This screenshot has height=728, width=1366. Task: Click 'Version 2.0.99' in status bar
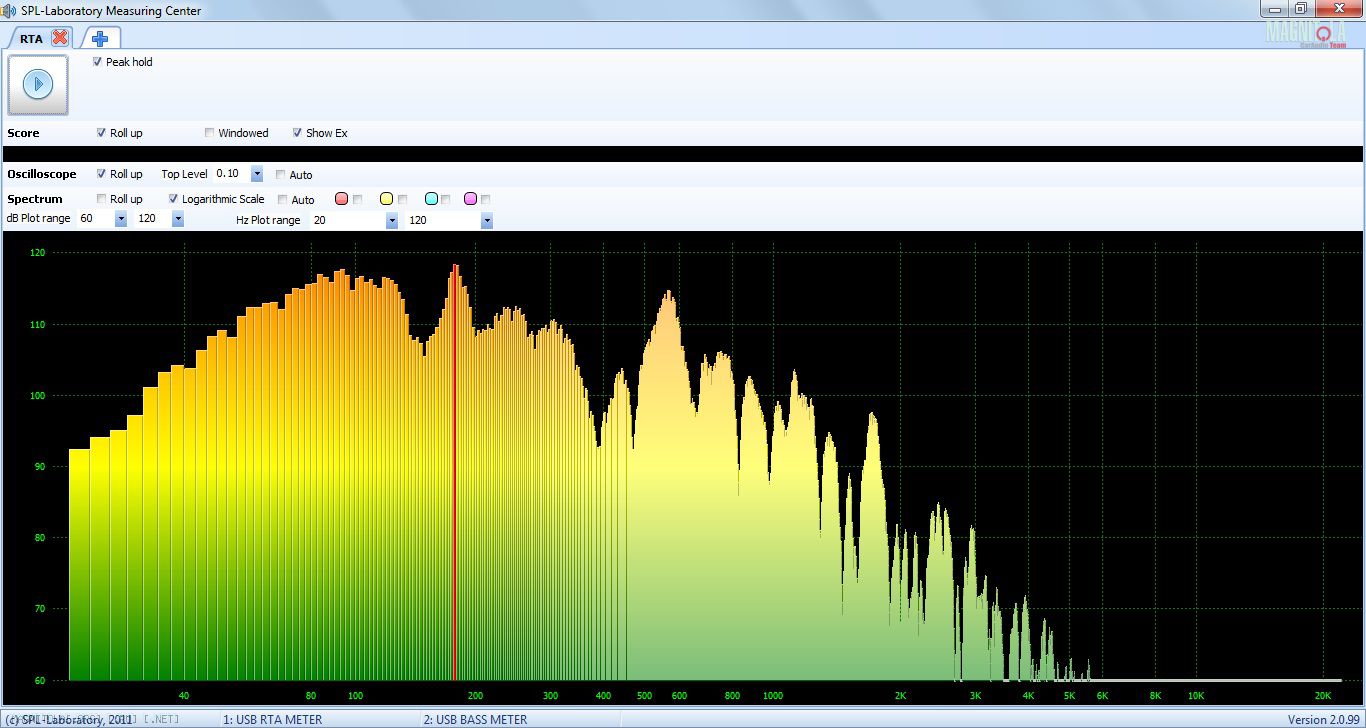pyautogui.click(x=1323, y=719)
